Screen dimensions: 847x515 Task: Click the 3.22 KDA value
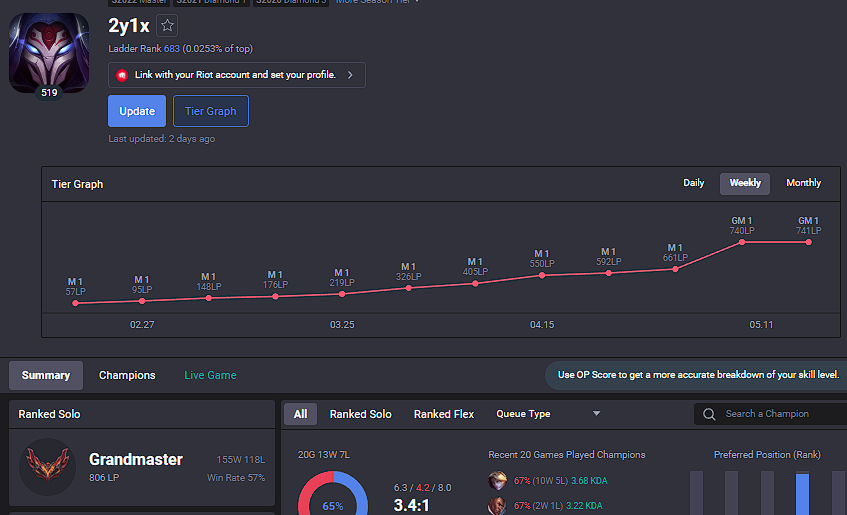(584, 506)
